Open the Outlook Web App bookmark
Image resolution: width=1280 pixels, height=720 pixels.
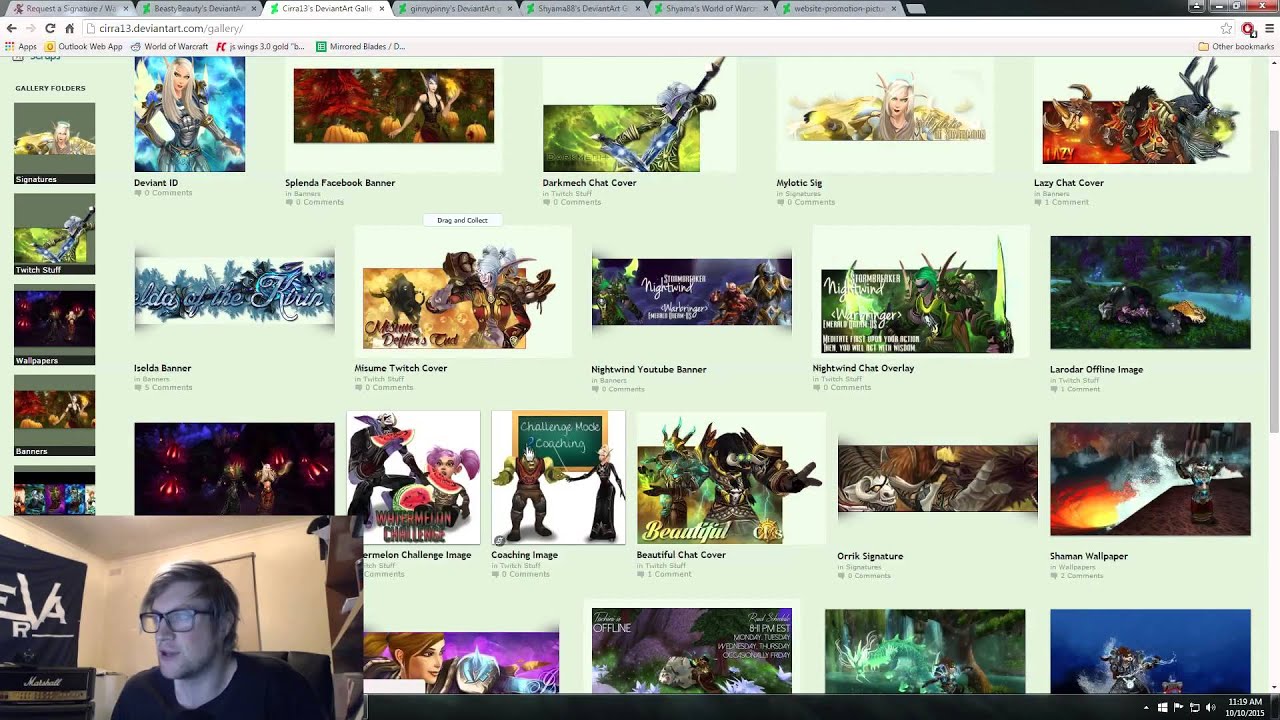[84, 46]
